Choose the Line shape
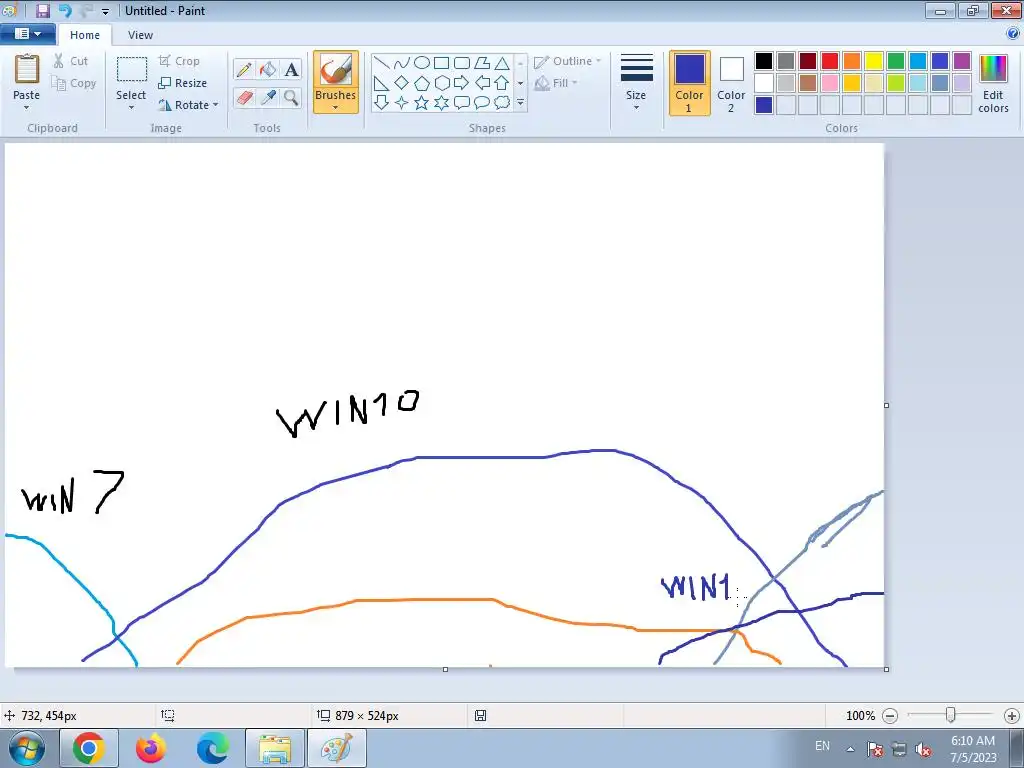This screenshot has height=768, width=1024. click(x=381, y=63)
